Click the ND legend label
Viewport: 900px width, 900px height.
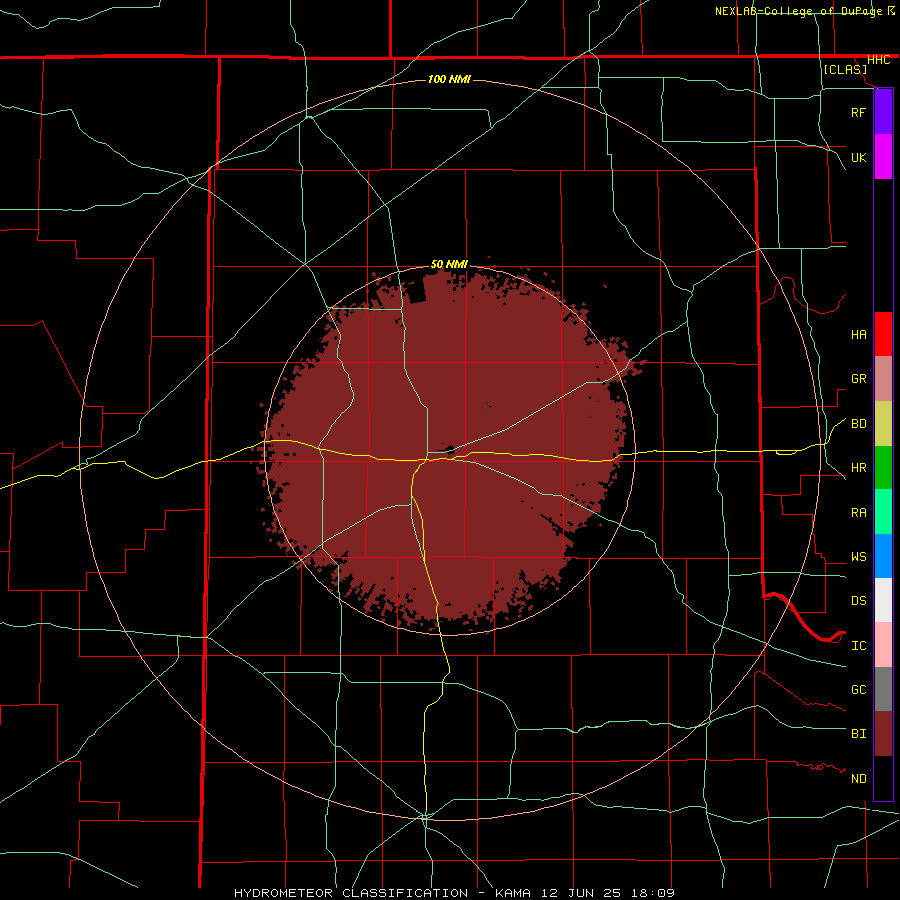click(858, 779)
